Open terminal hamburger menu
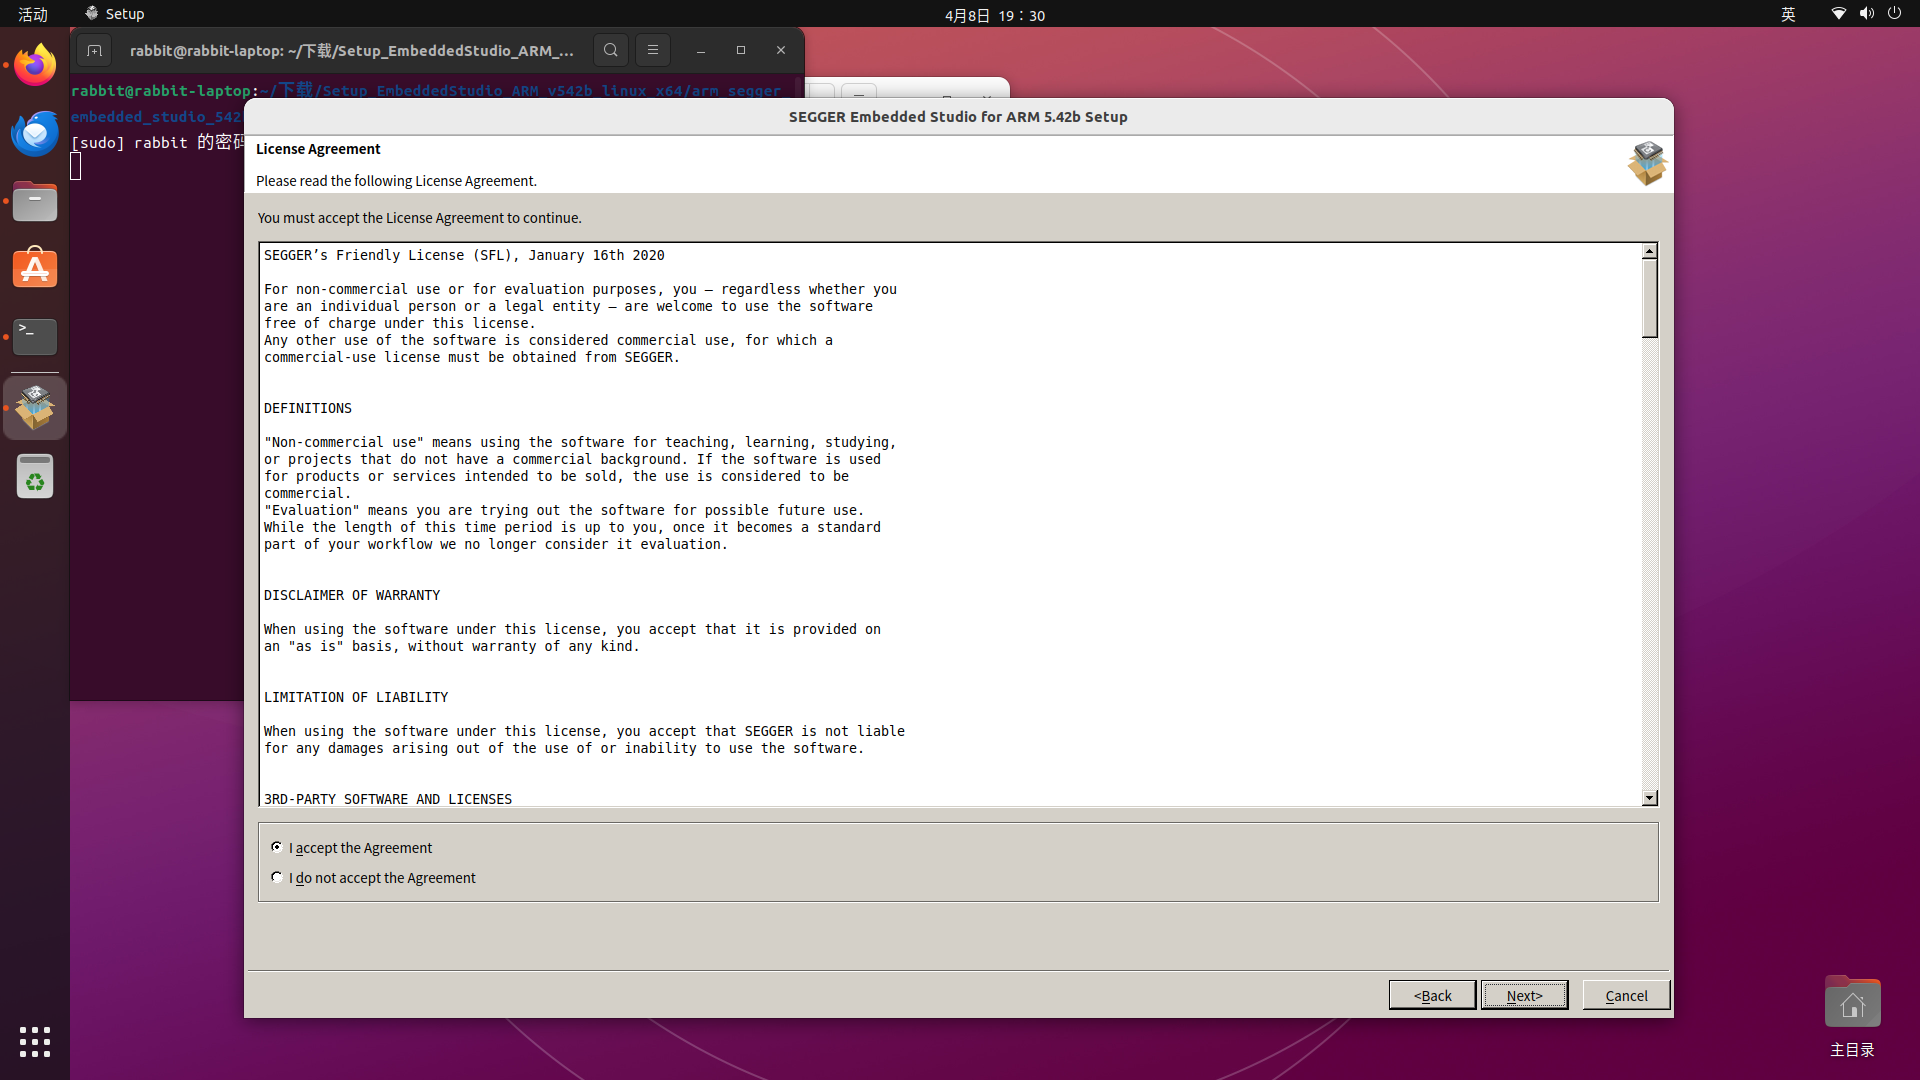Screen dimensions: 1920x1080 [x=653, y=50]
